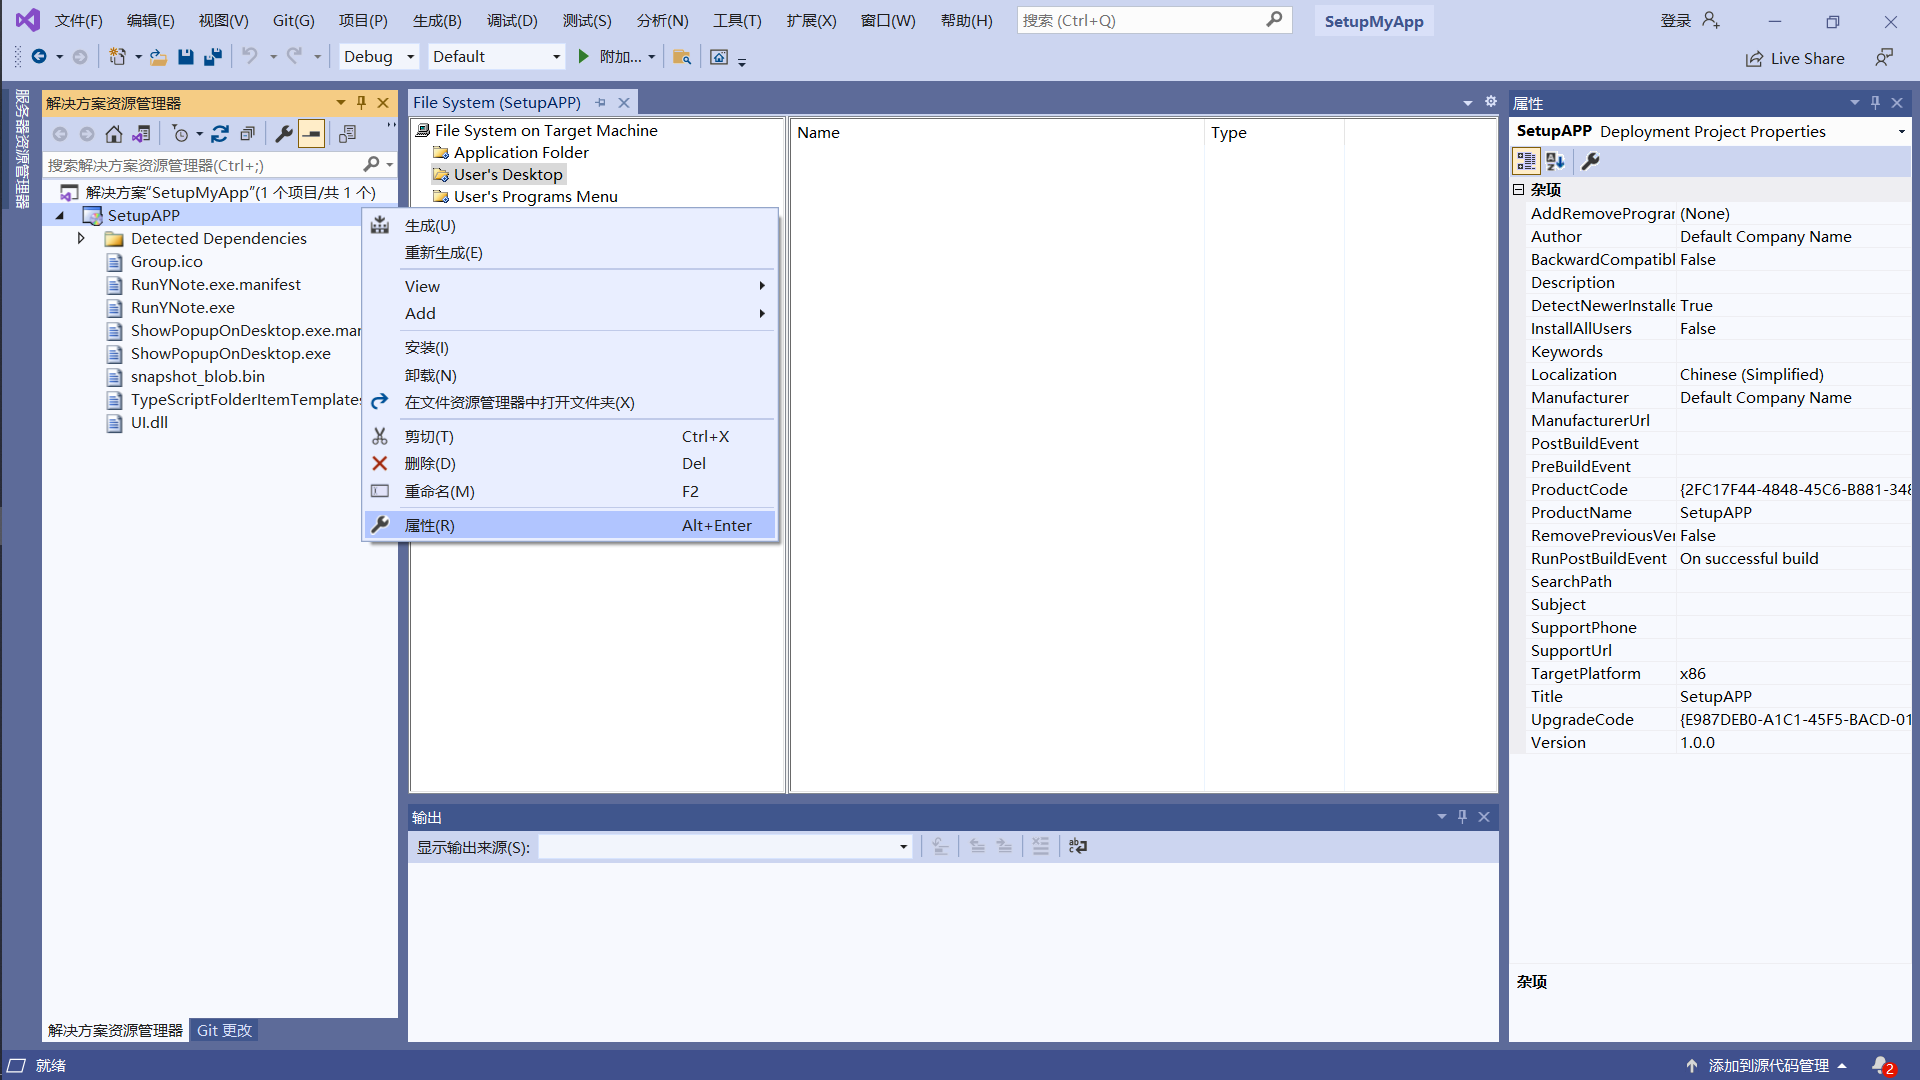Screen dimensions: 1920x1080
Task: Click the Solution Explorer search field
Action: tap(200, 165)
